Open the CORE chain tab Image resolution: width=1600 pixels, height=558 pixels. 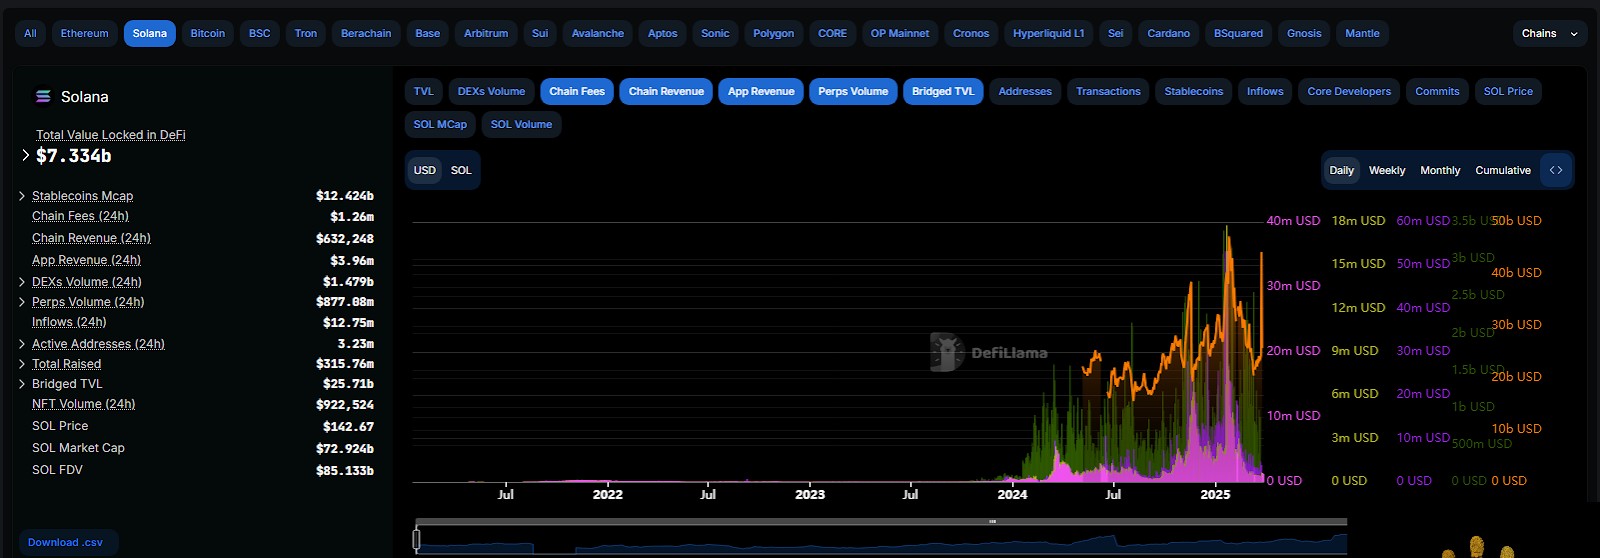click(x=832, y=33)
